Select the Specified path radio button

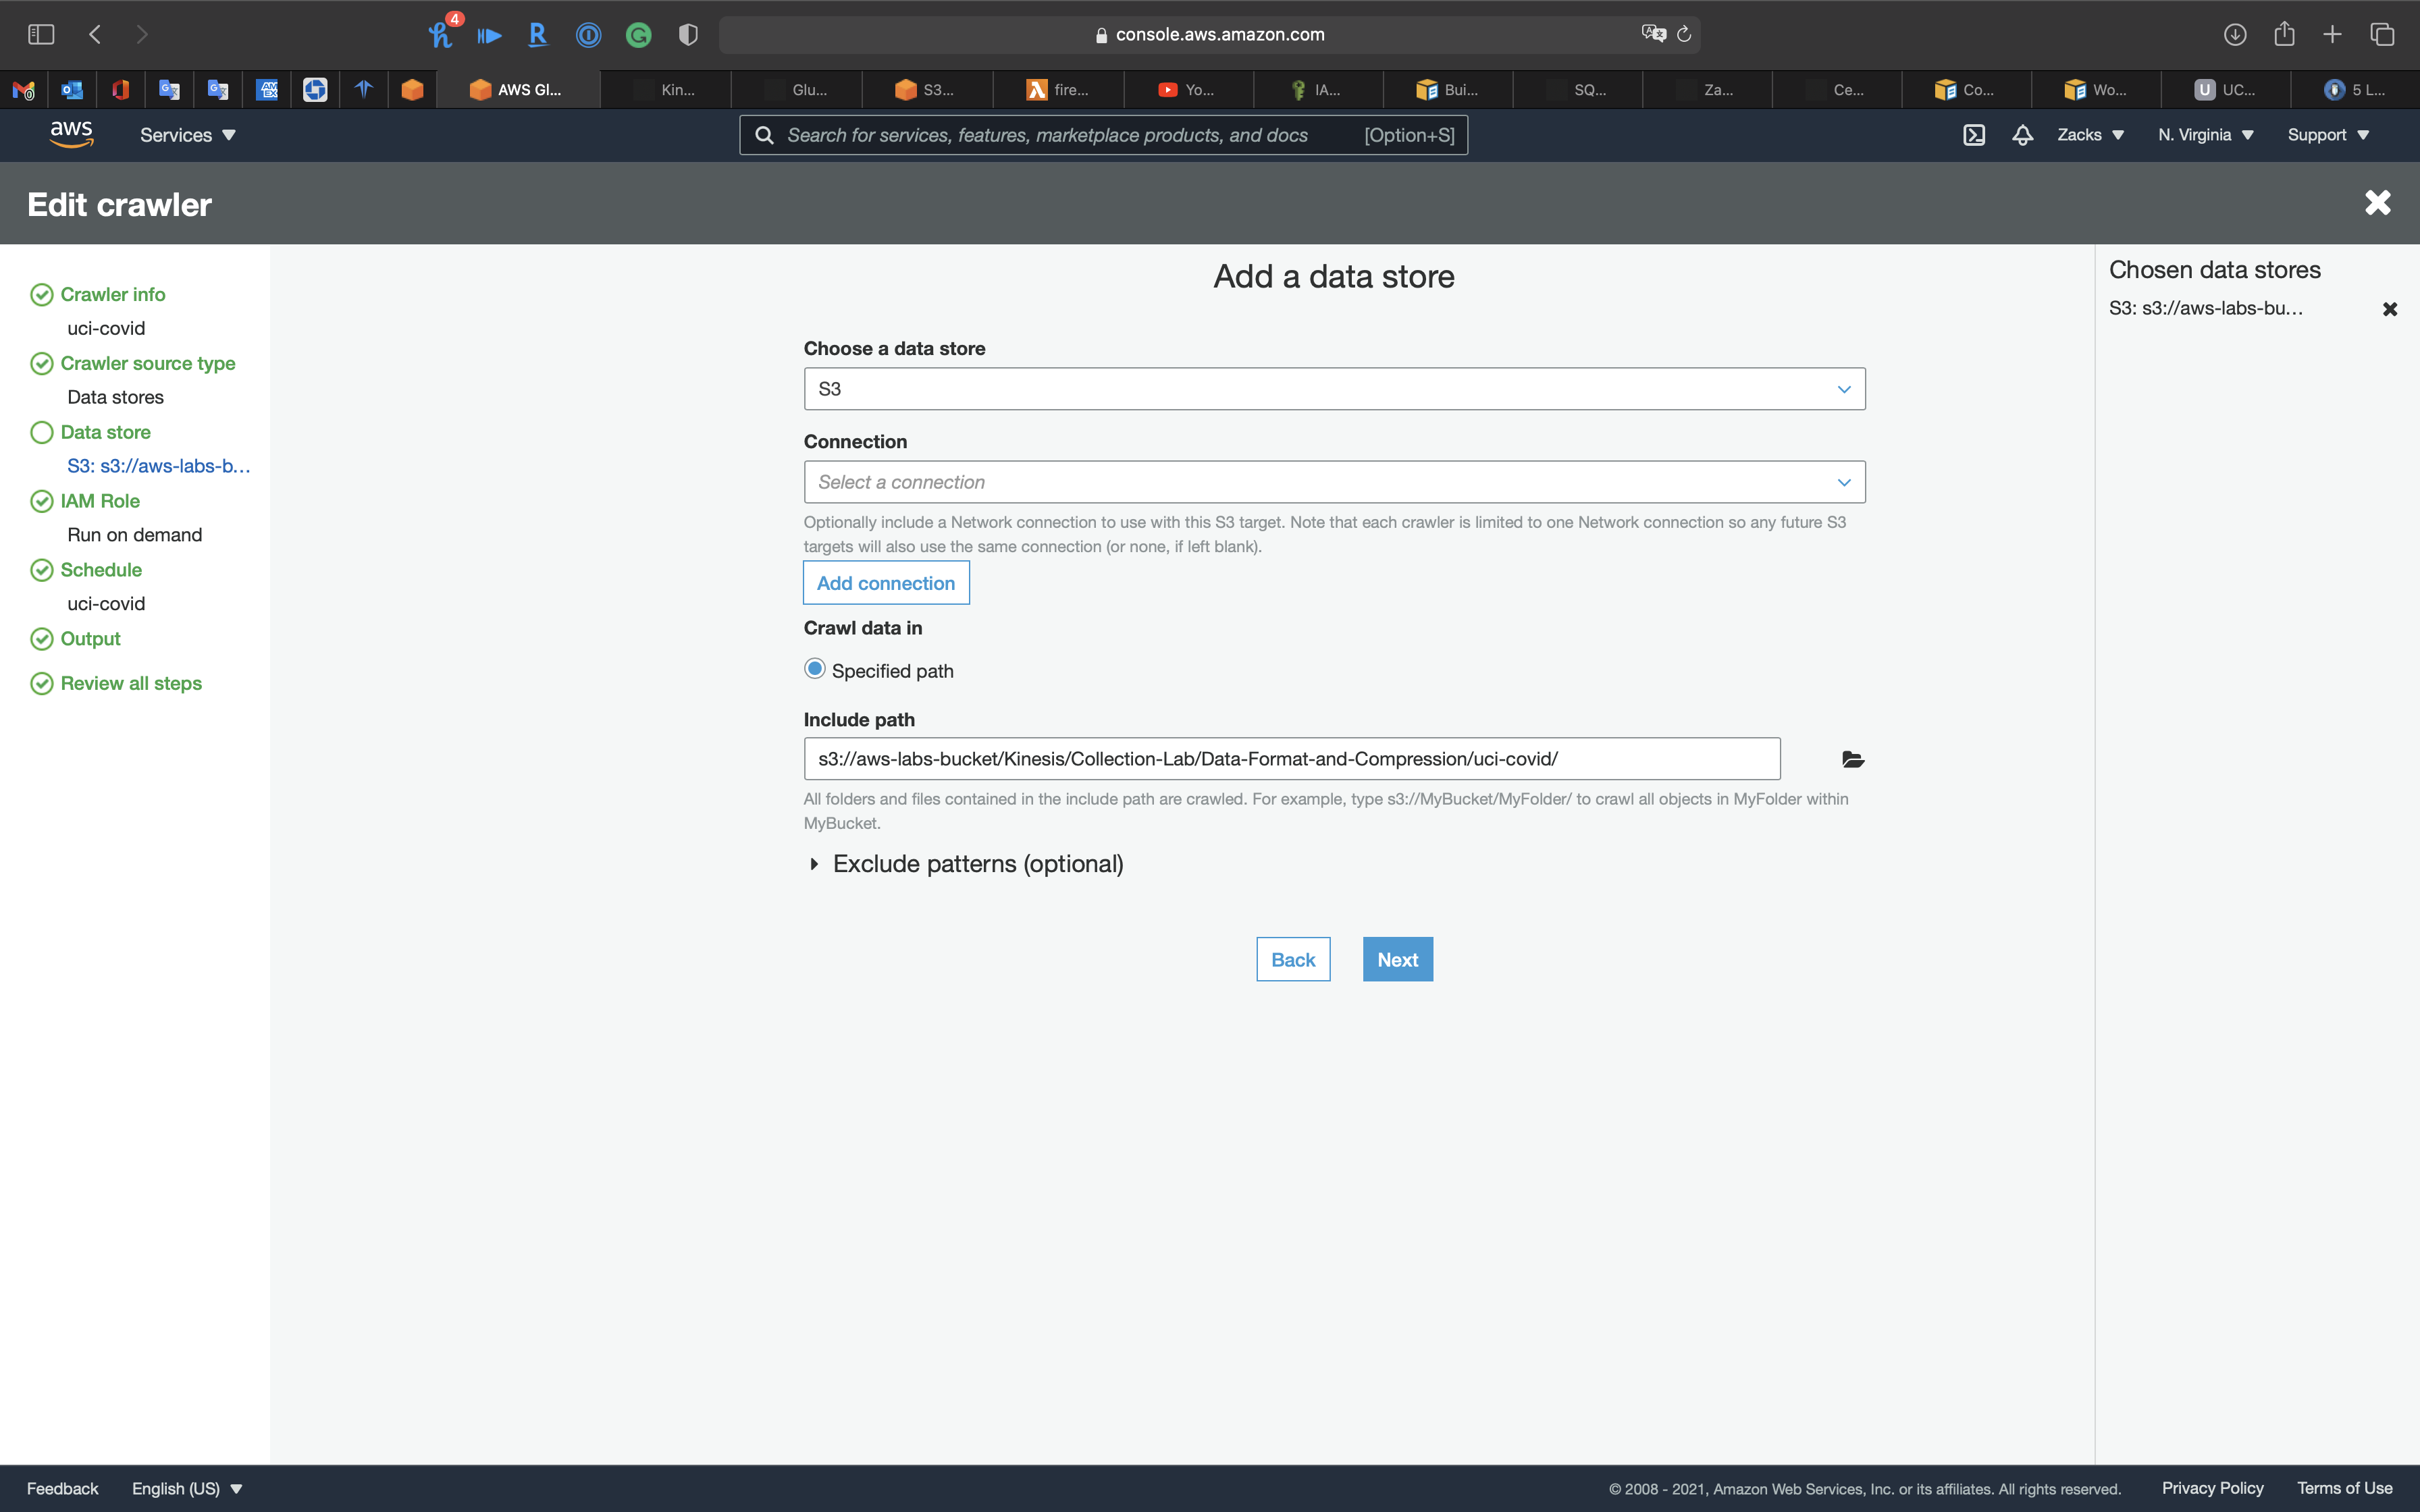[x=815, y=669]
